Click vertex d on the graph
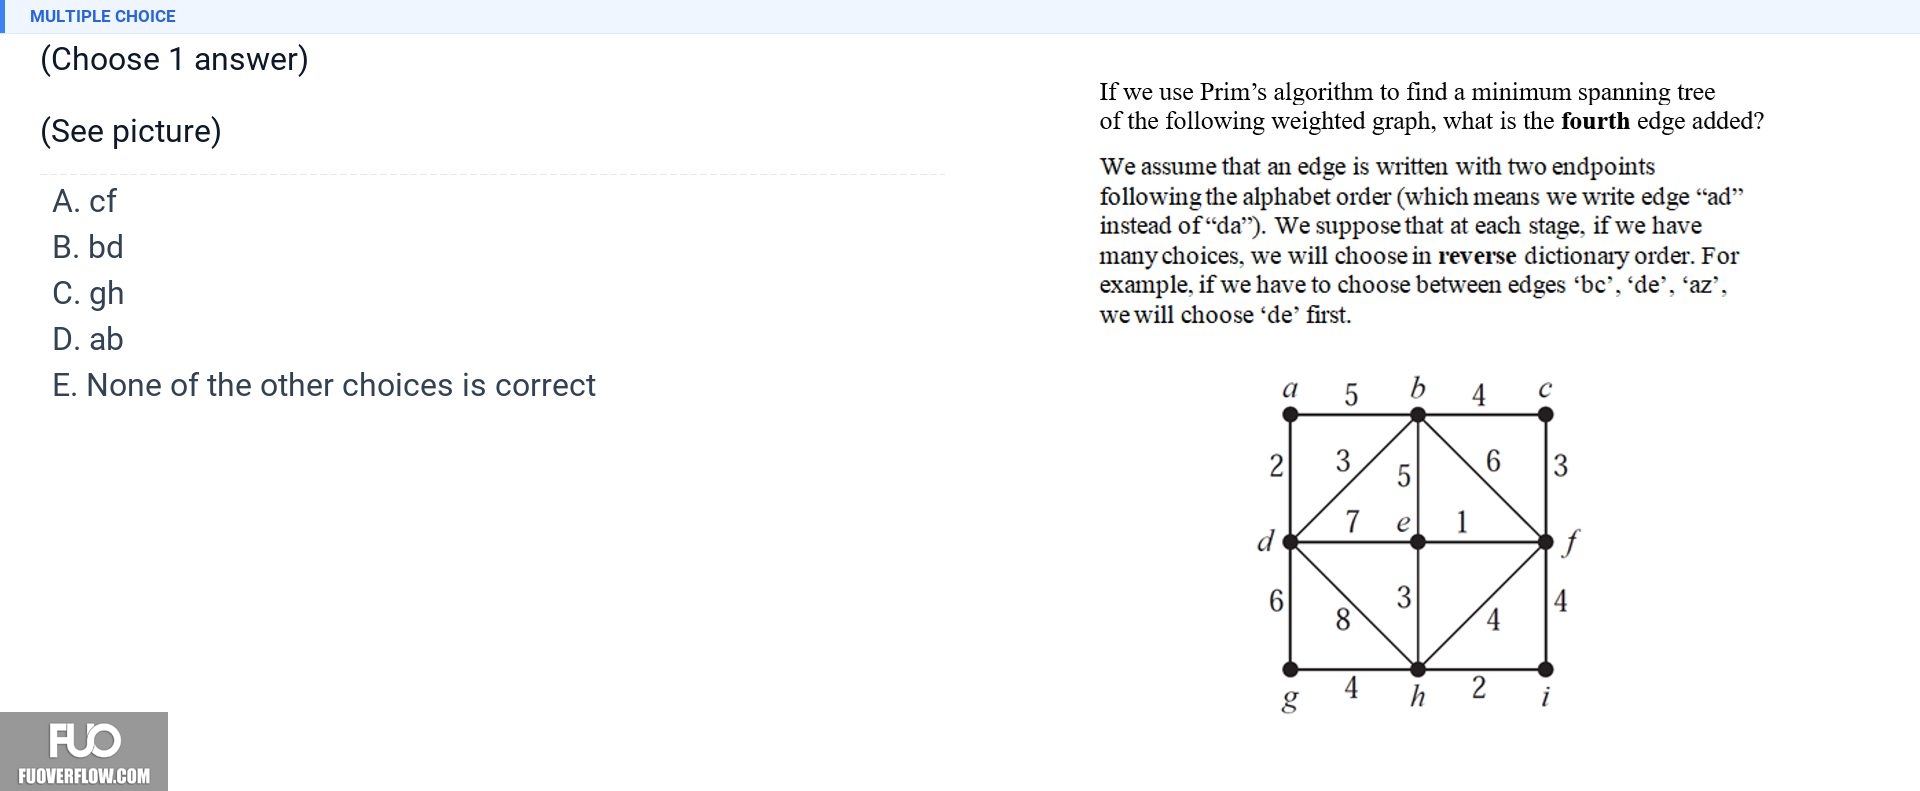This screenshot has height=791, width=1920. coord(1290,542)
